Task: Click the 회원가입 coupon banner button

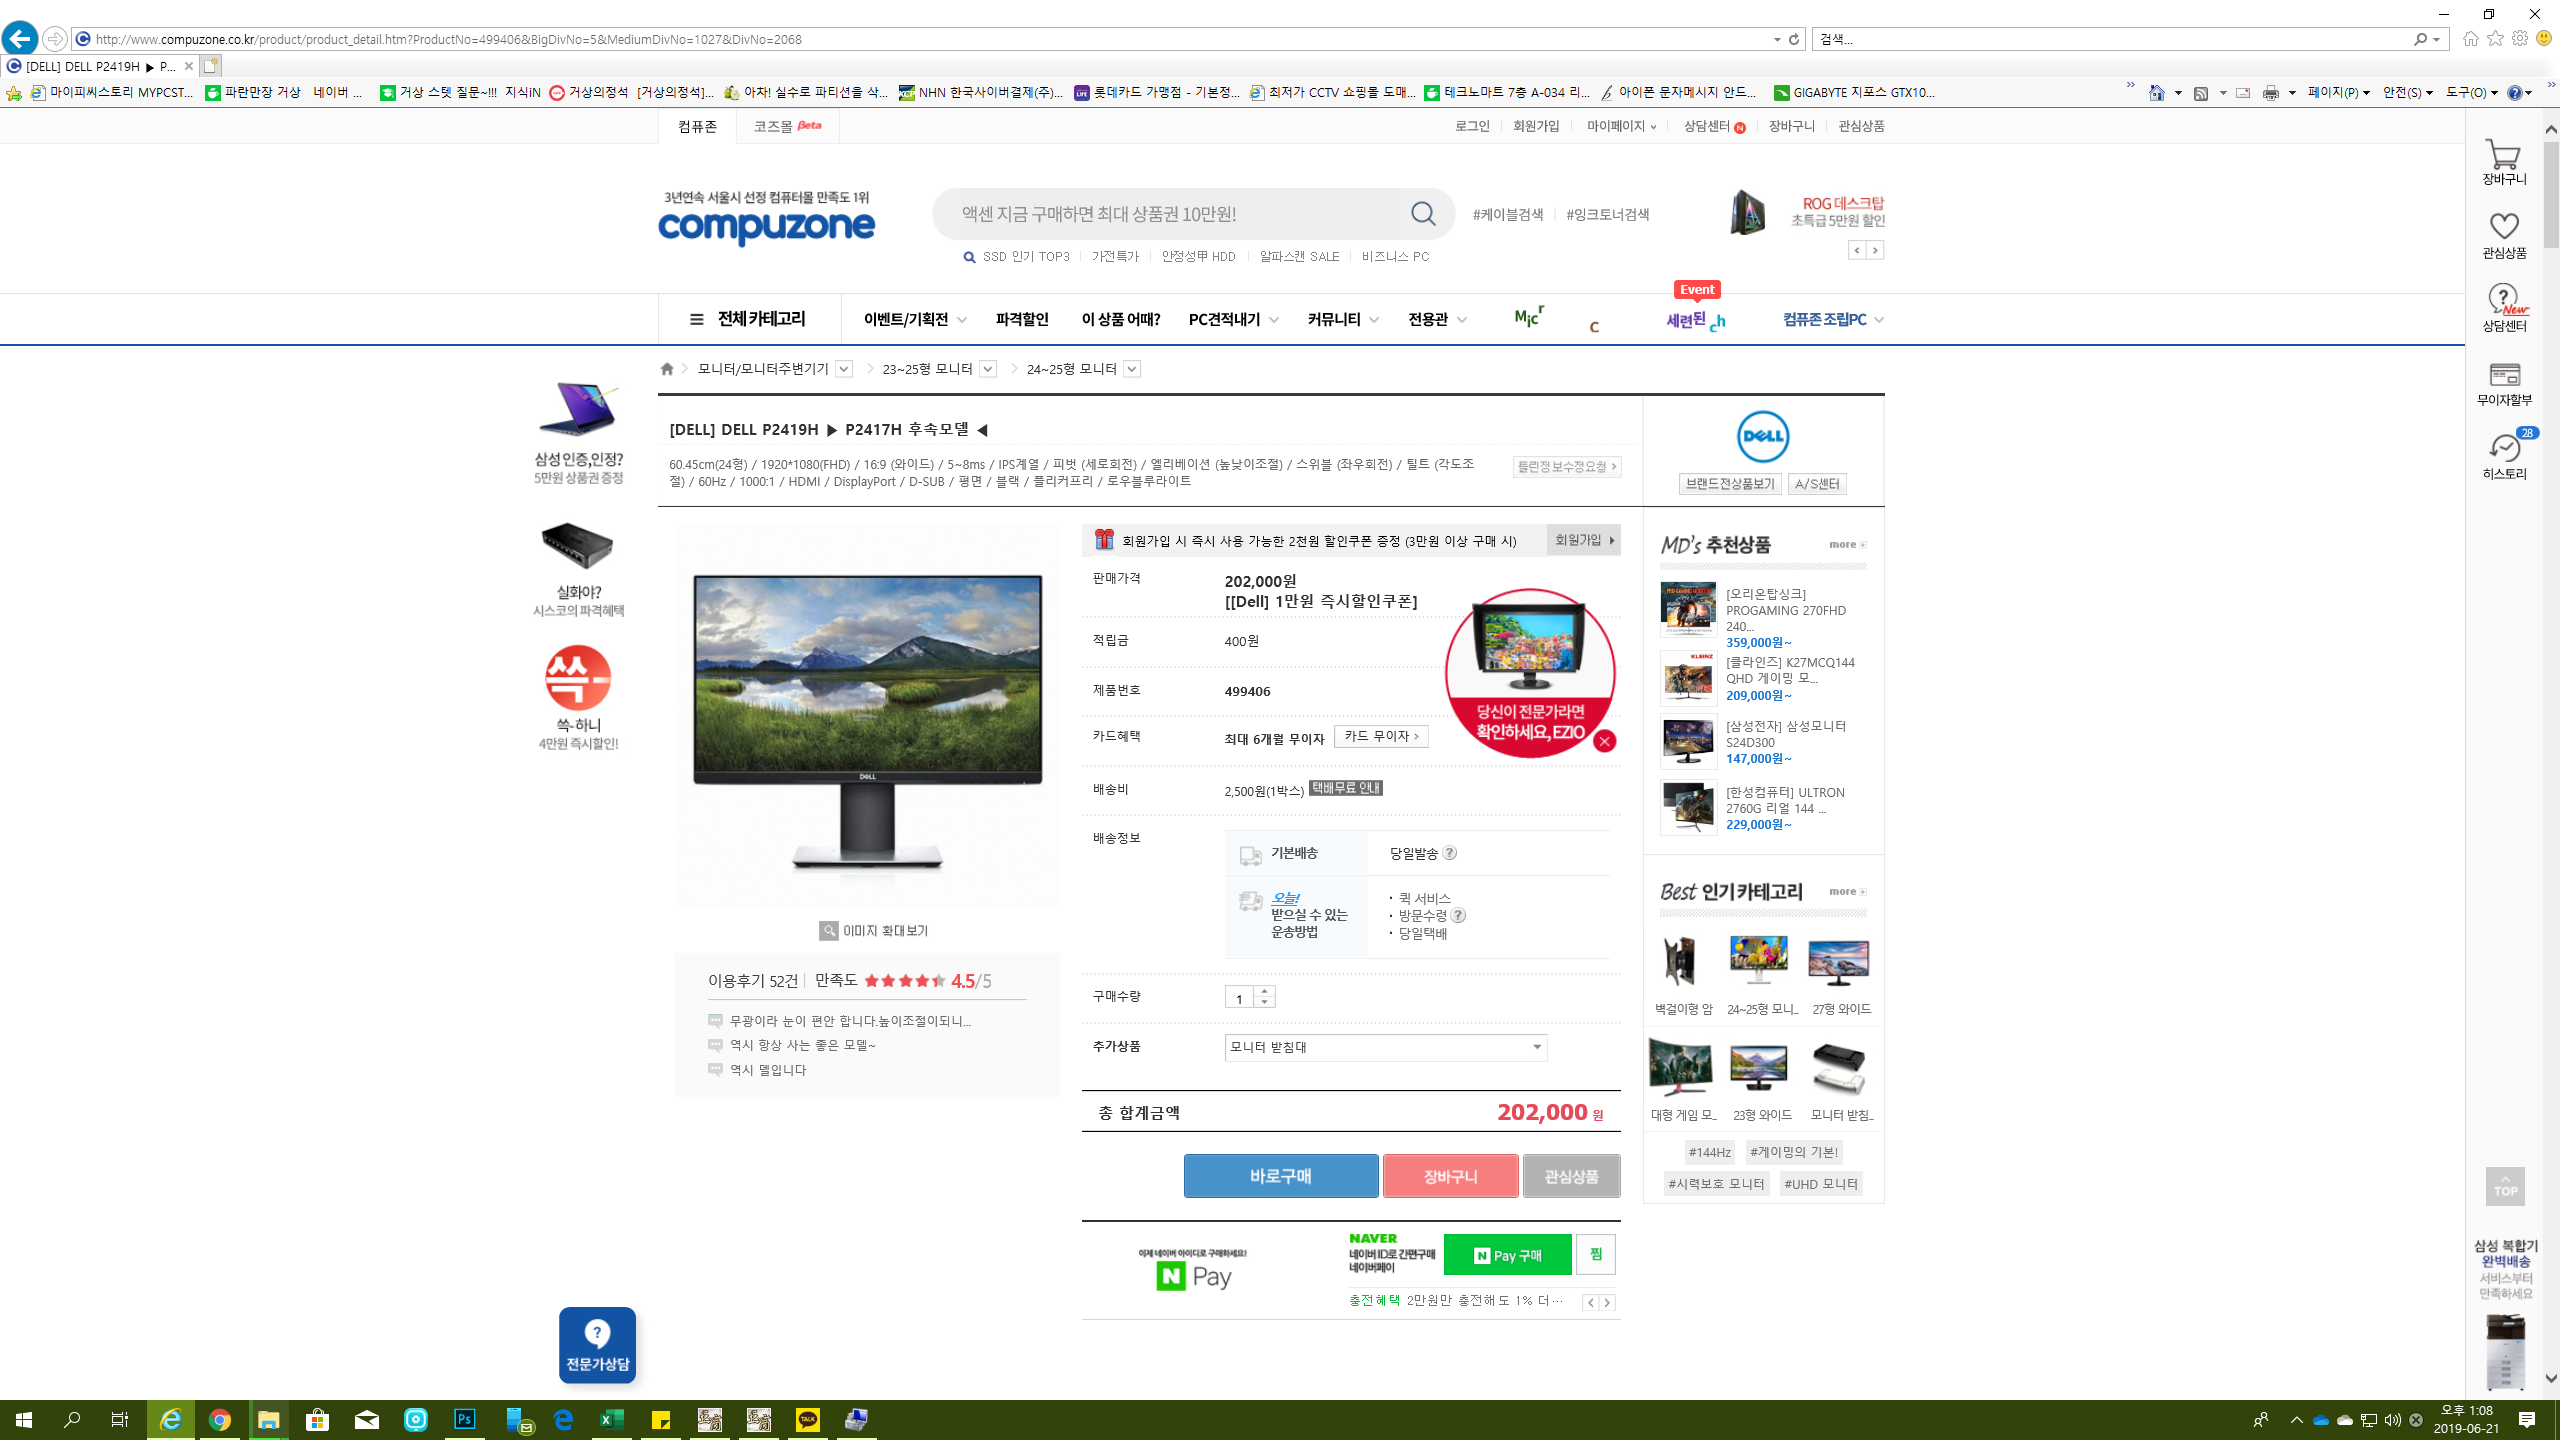Action: pyautogui.click(x=1583, y=540)
